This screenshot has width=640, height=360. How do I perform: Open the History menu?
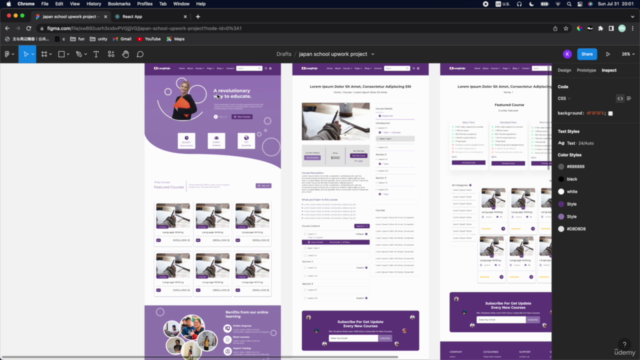(93, 4)
